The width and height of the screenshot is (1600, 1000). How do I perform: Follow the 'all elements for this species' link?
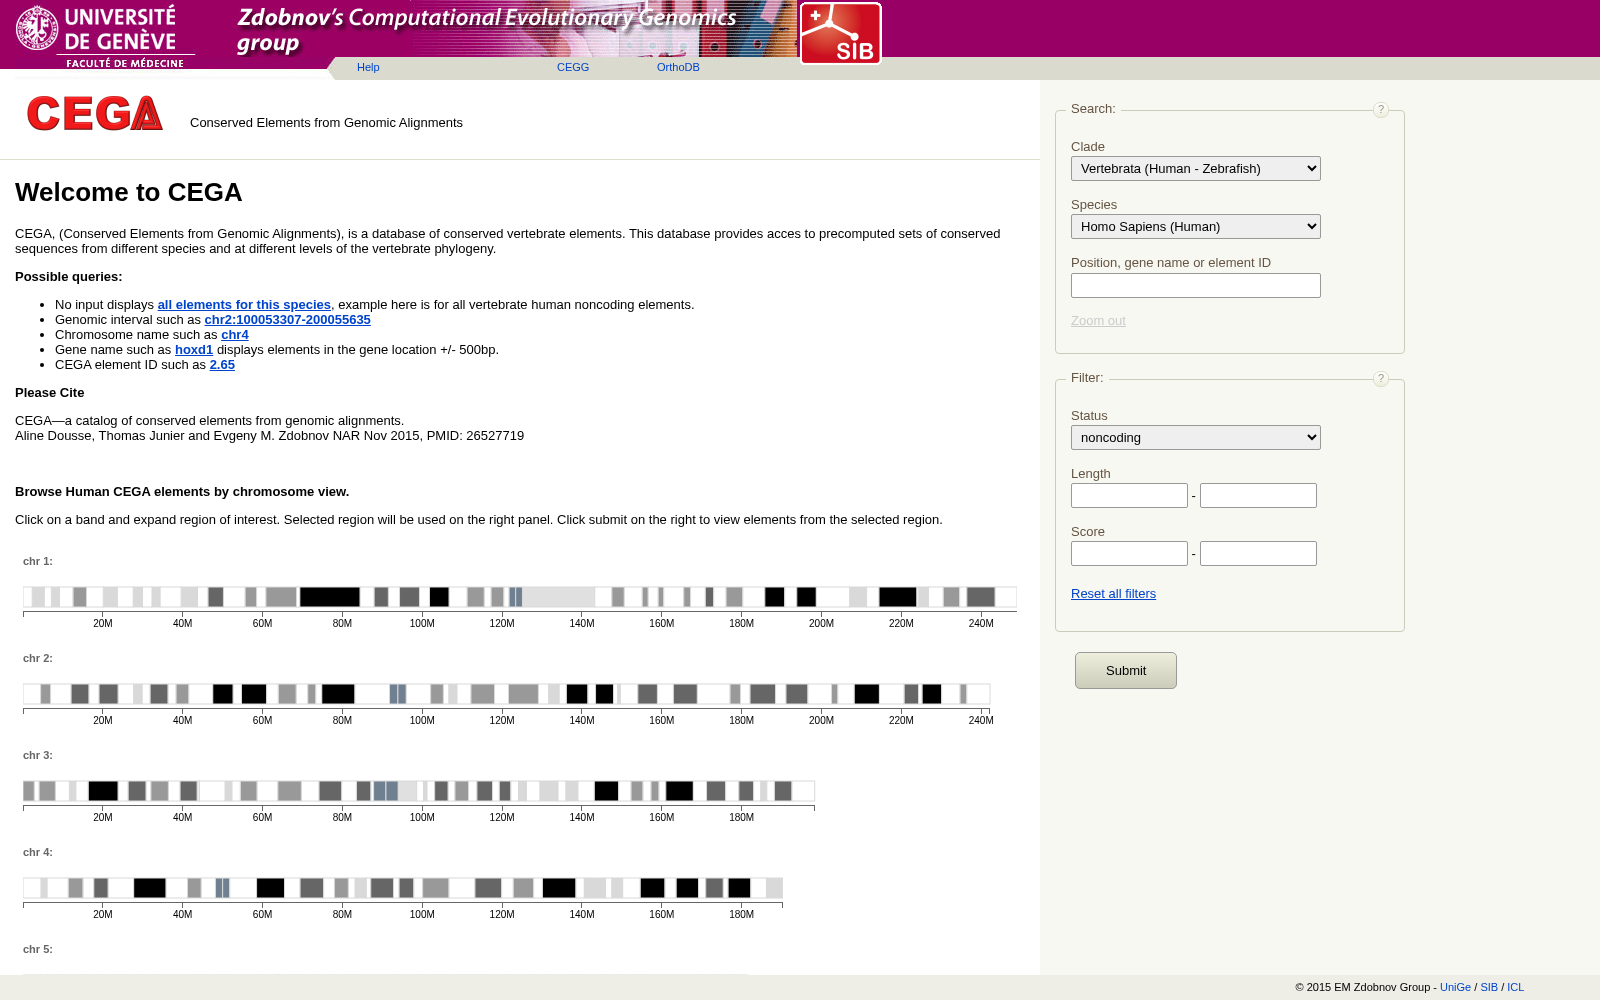coord(244,305)
